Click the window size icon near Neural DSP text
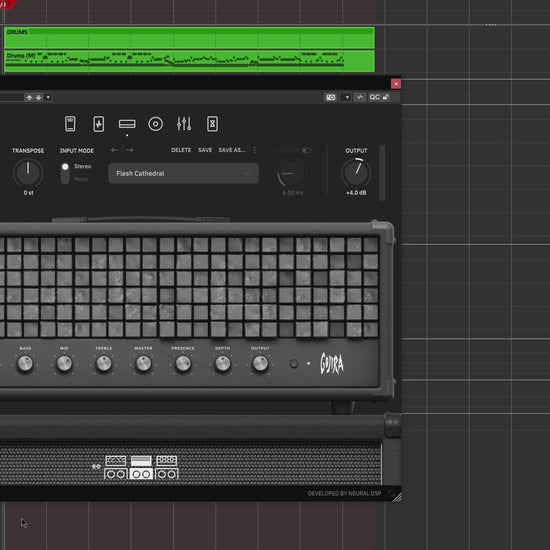This screenshot has width=550, height=550. (391, 493)
